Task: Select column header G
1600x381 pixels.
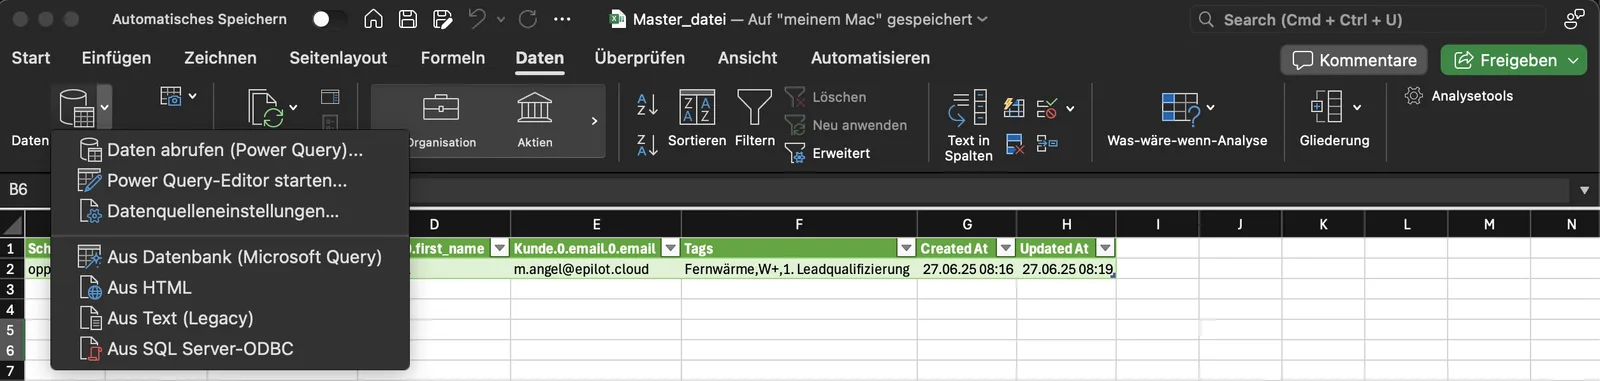Action: (967, 225)
